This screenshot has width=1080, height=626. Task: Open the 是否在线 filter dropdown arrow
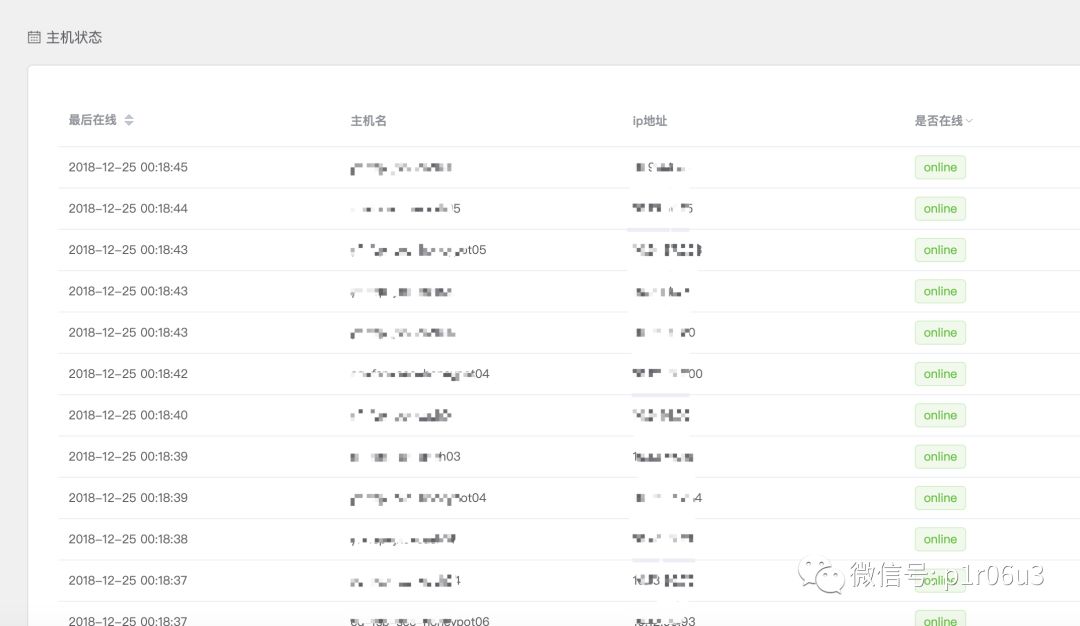pos(969,121)
